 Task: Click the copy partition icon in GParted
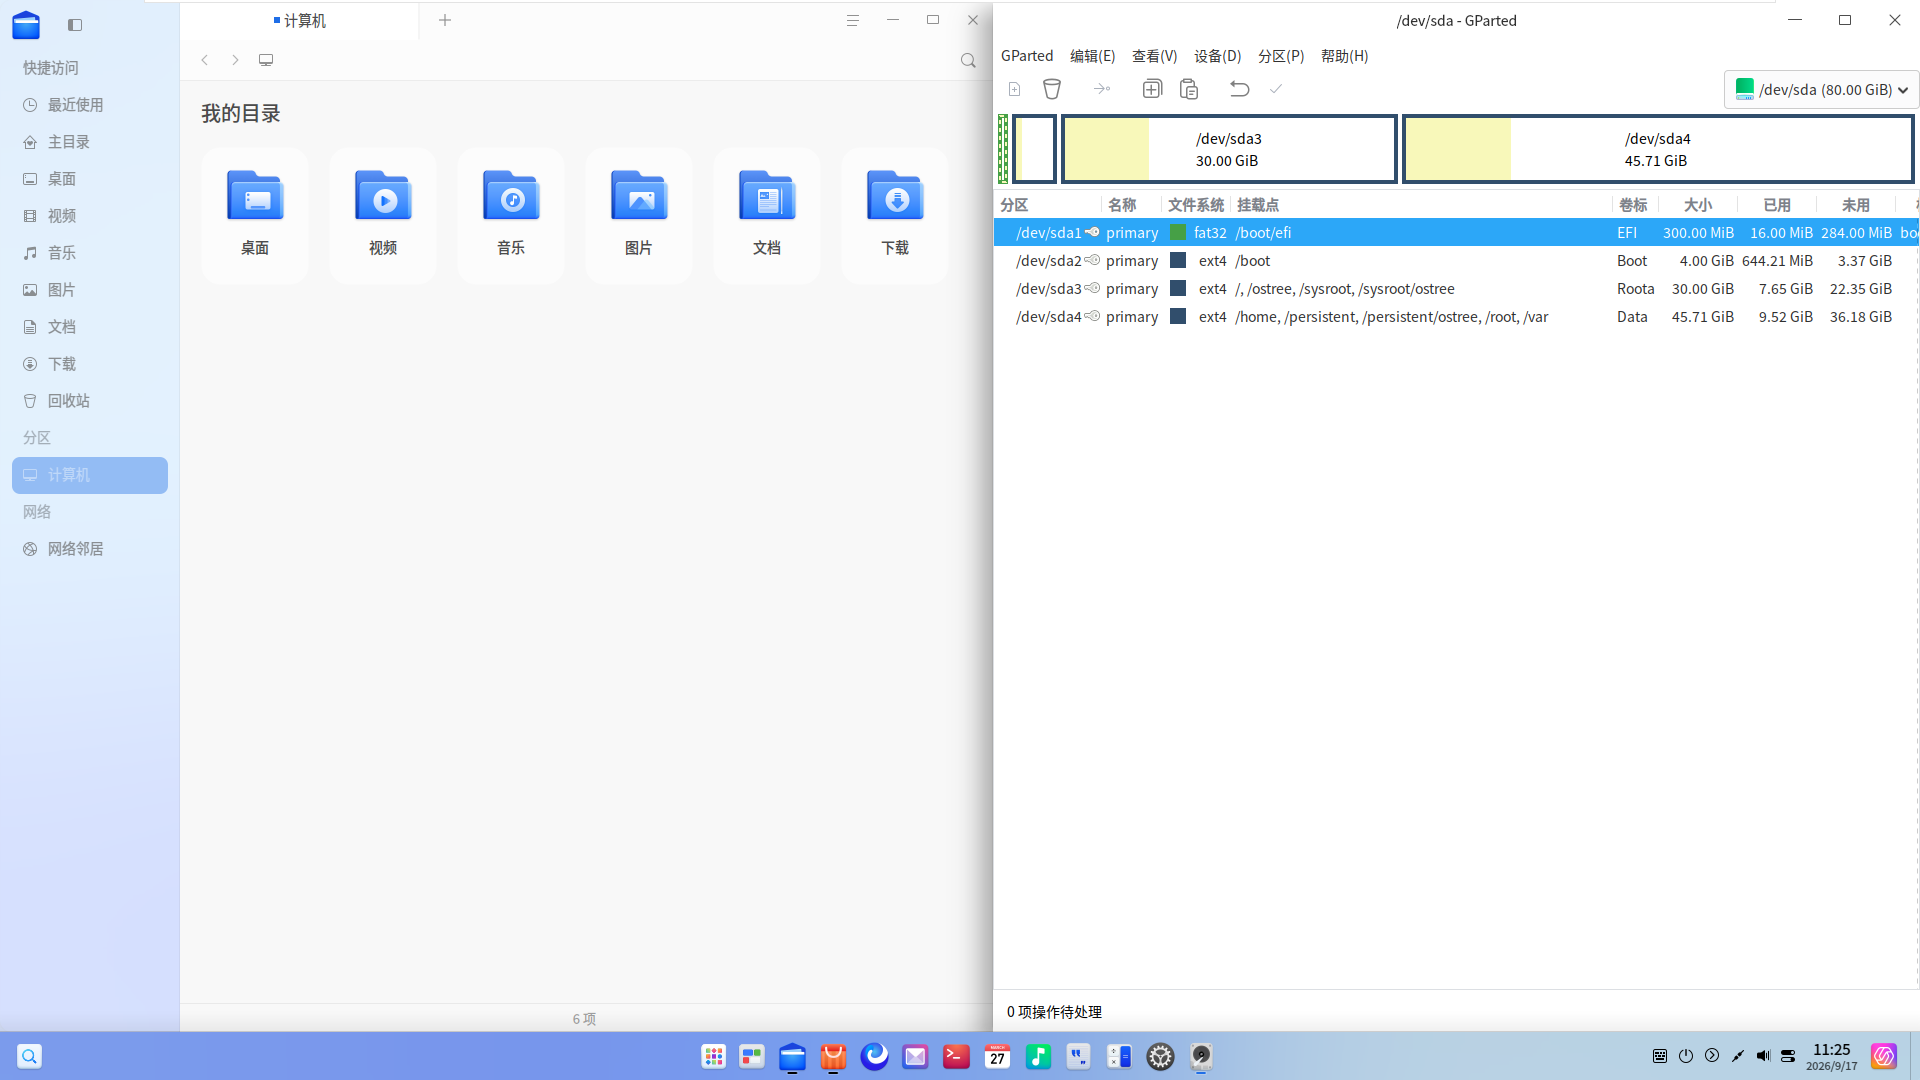pyautogui.click(x=1152, y=89)
